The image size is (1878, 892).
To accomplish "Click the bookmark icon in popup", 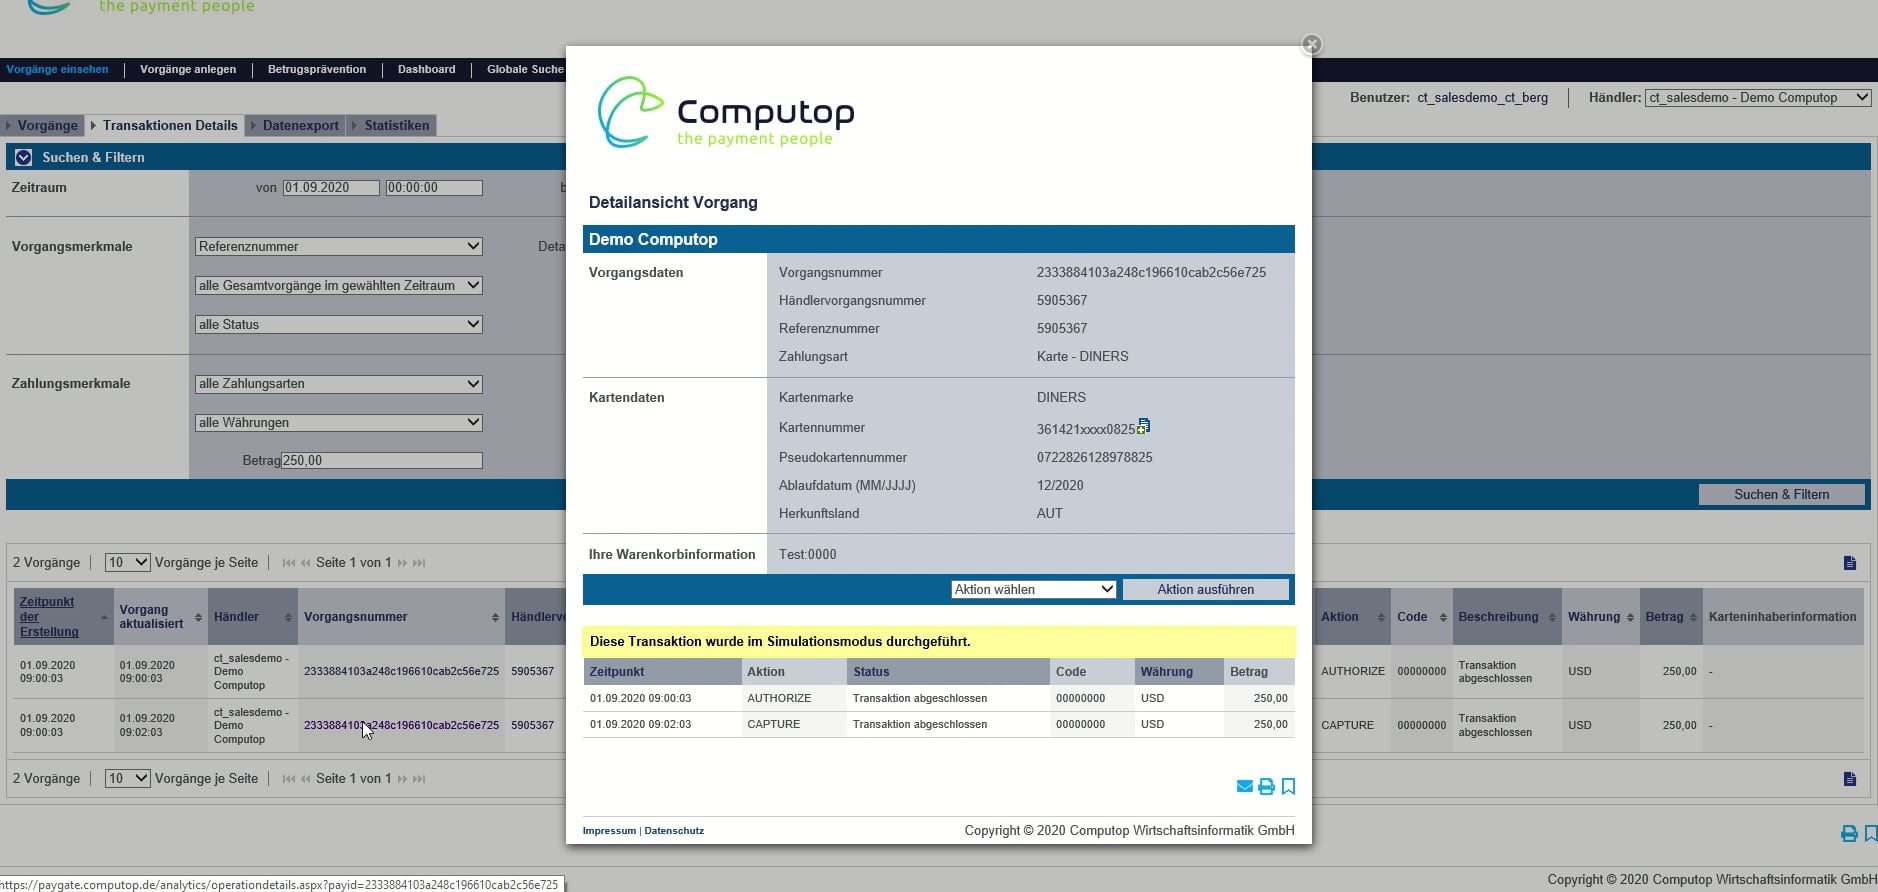I will (x=1288, y=786).
